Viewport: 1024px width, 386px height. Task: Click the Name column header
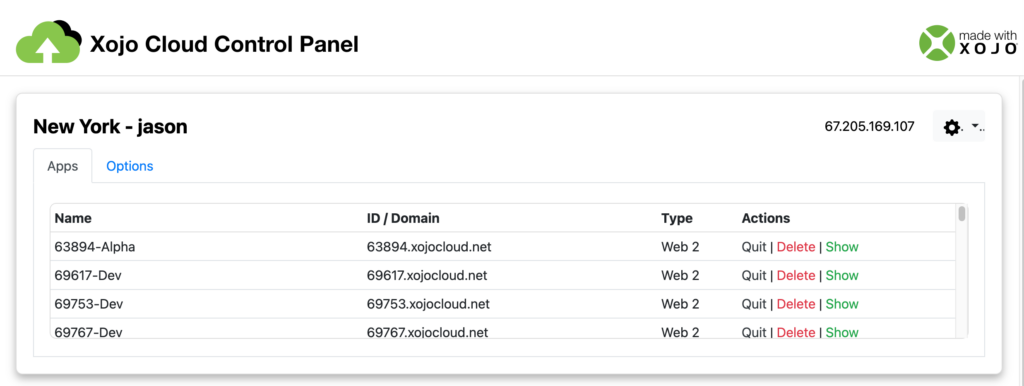73,218
